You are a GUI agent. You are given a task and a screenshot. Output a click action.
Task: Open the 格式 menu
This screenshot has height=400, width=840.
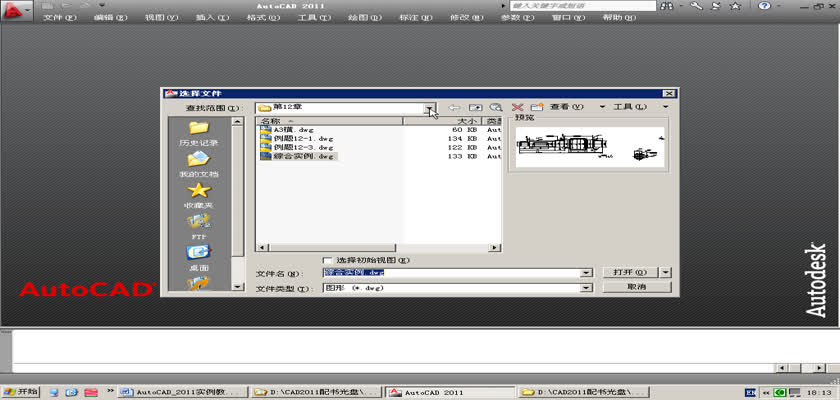tap(263, 17)
